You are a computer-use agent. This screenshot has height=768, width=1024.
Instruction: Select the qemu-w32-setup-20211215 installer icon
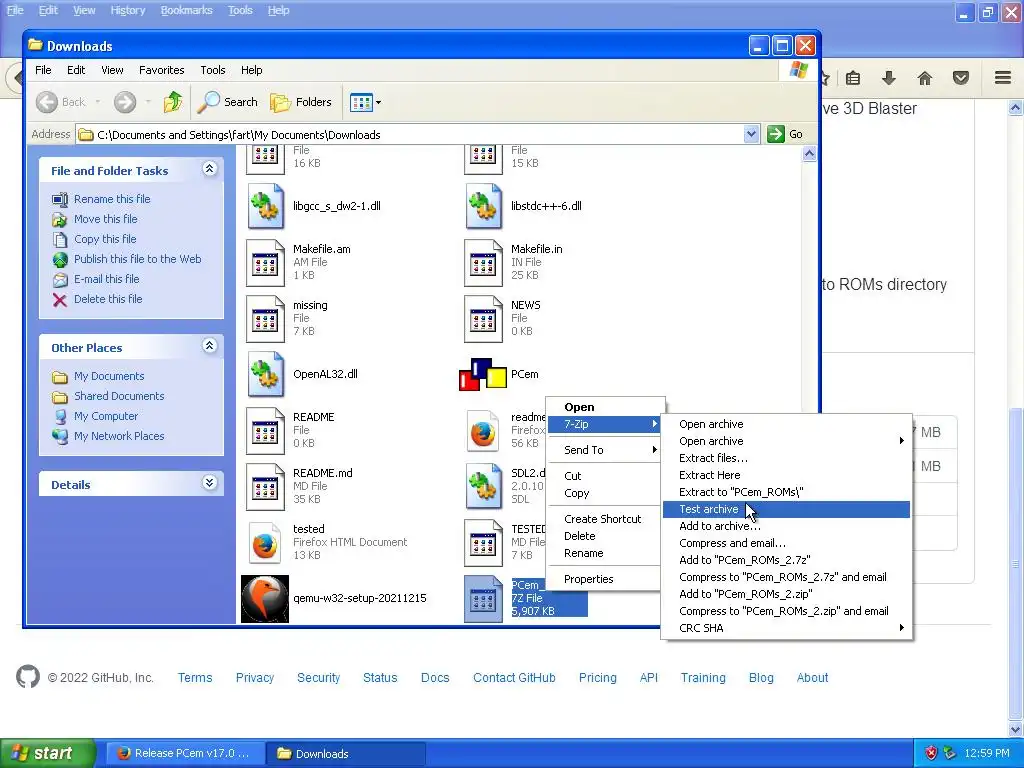point(265,598)
